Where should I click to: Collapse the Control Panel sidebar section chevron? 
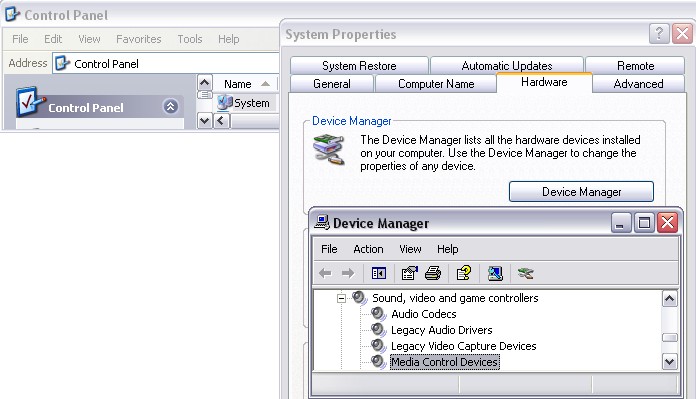click(170, 107)
